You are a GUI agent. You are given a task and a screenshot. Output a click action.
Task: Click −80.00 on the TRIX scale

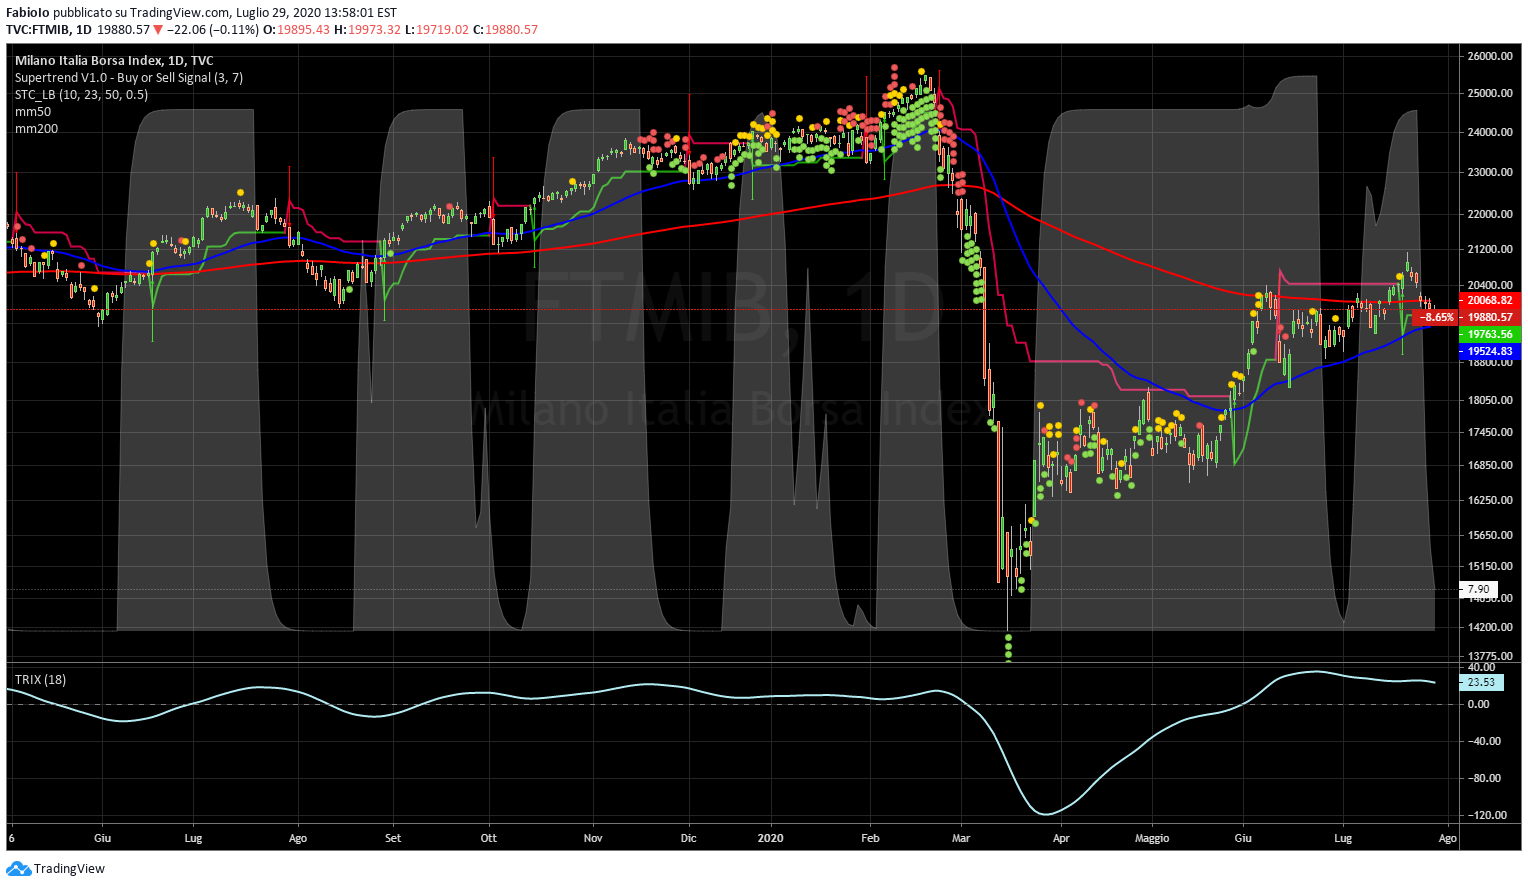[1482, 778]
